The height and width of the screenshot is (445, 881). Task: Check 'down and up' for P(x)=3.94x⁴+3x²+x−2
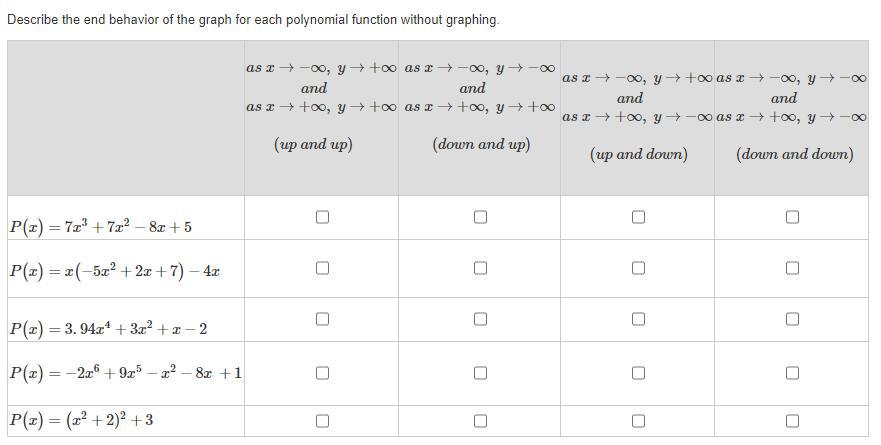[x=480, y=319]
